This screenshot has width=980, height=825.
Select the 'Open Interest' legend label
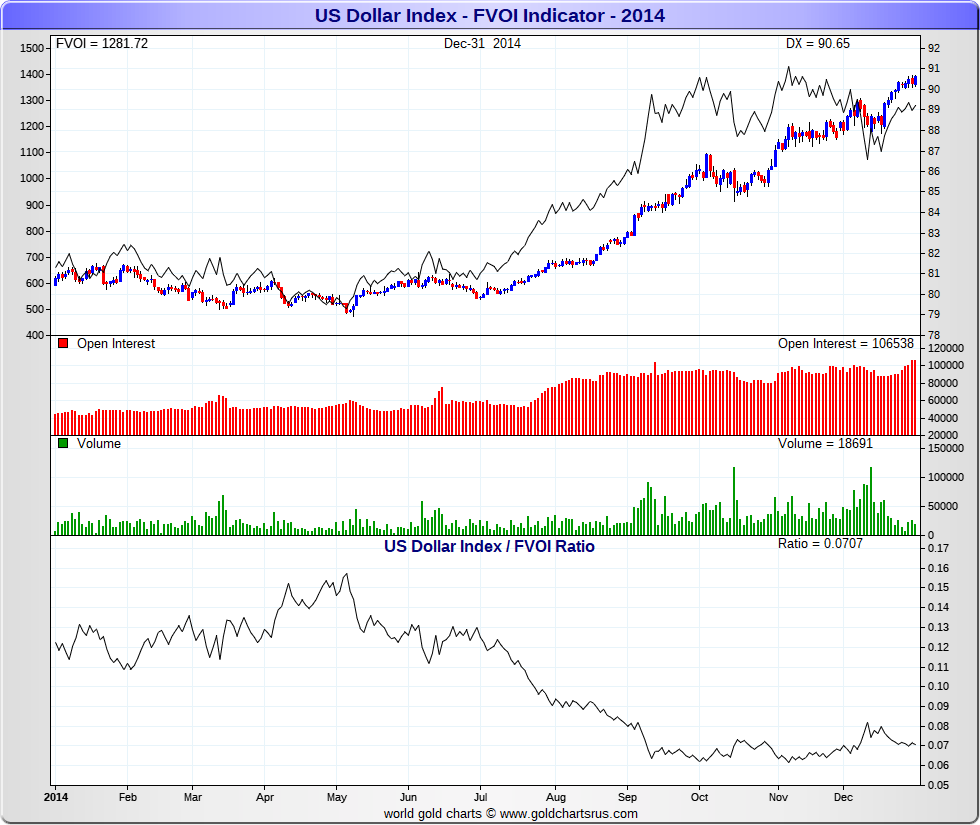tap(116, 344)
